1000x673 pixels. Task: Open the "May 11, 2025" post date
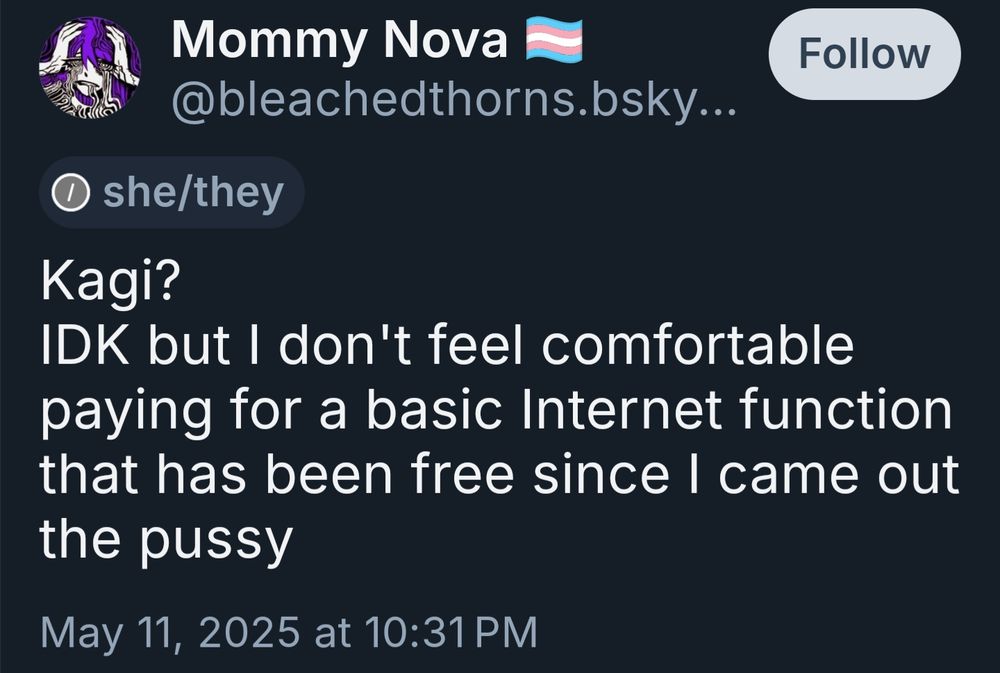click(170, 633)
